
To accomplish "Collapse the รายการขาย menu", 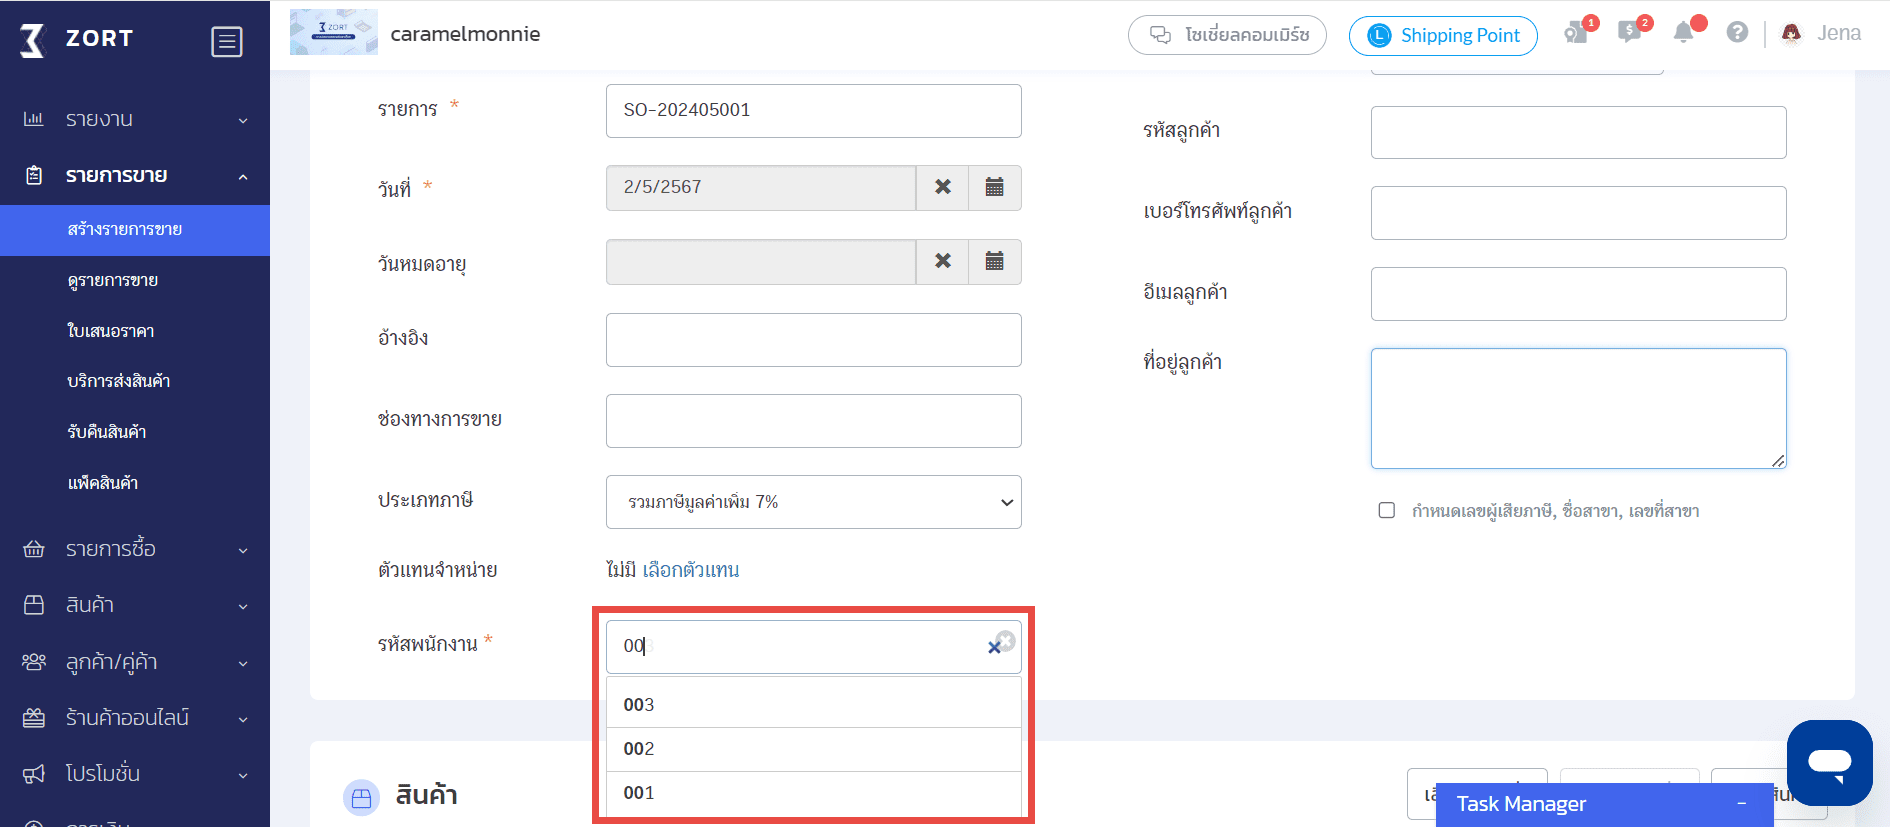I will tap(243, 176).
